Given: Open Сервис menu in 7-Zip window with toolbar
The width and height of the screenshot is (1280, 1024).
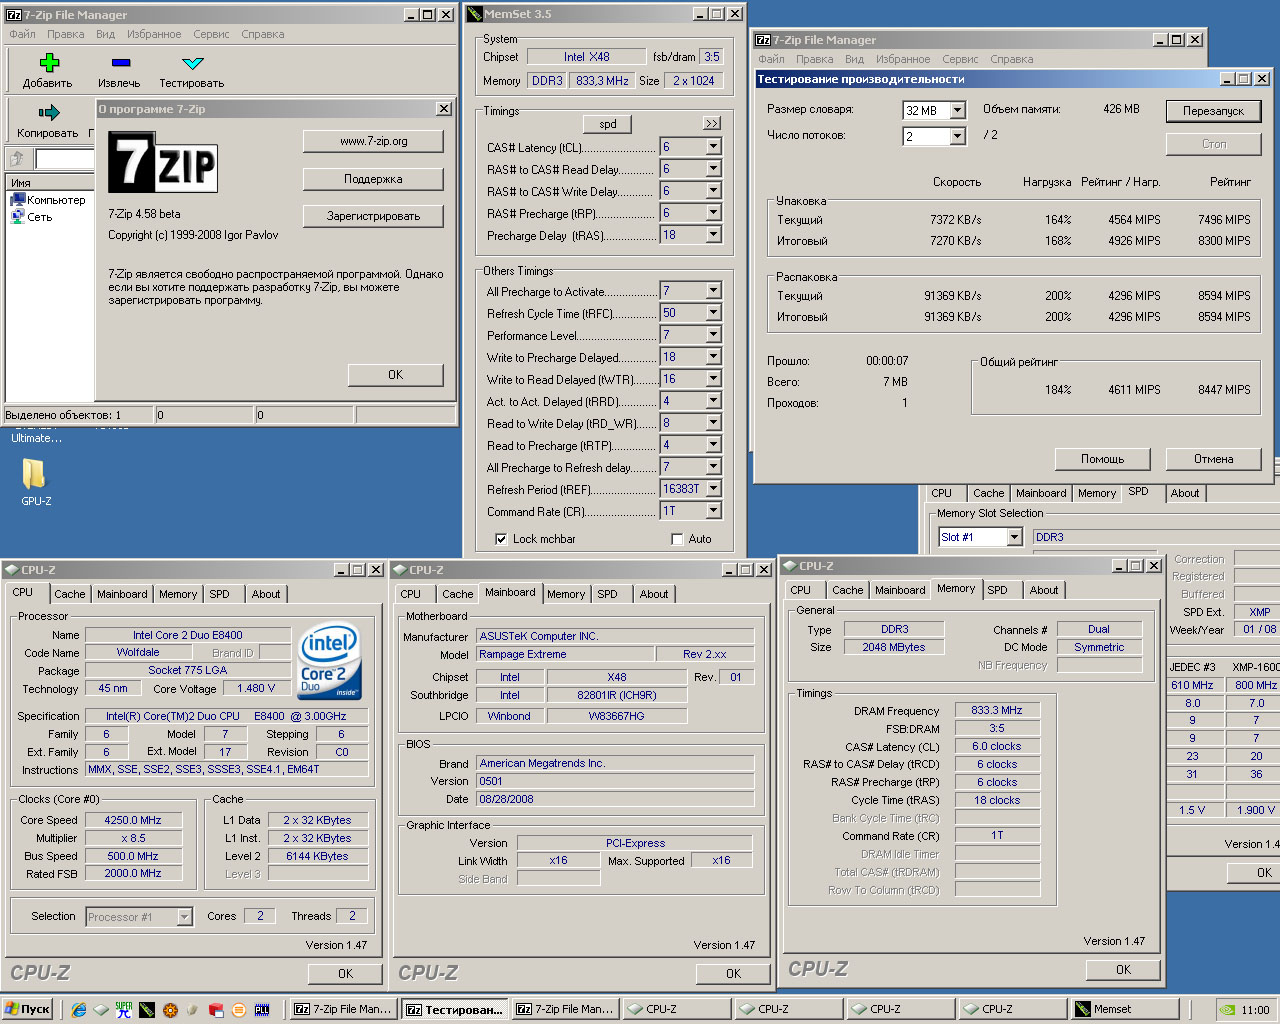Looking at the screenshot, I should click(211, 34).
